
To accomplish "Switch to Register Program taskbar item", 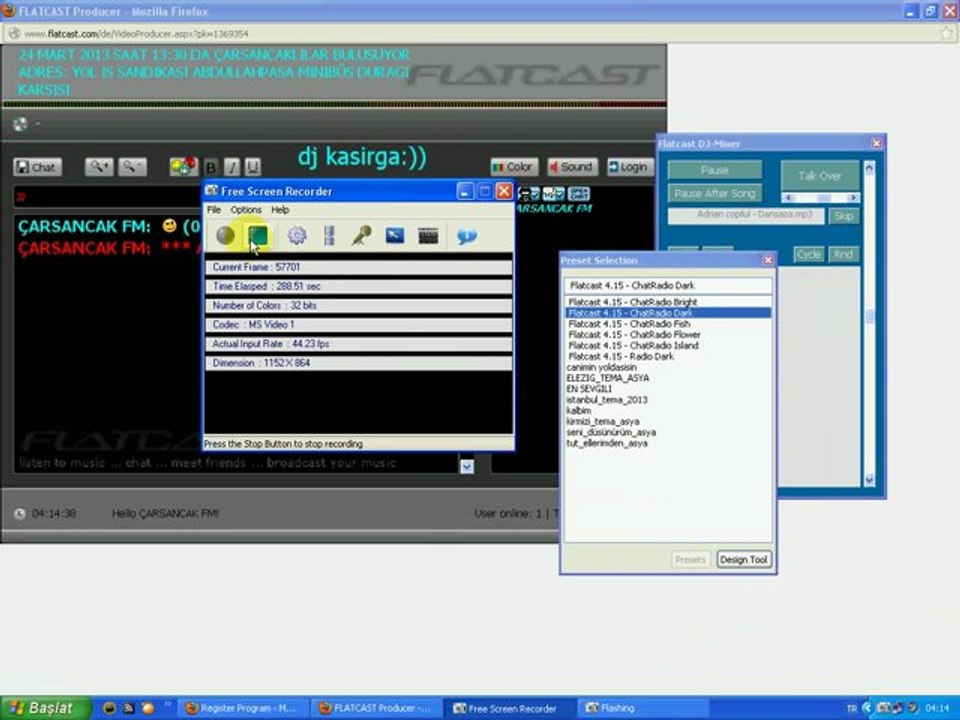I will tap(241, 708).
